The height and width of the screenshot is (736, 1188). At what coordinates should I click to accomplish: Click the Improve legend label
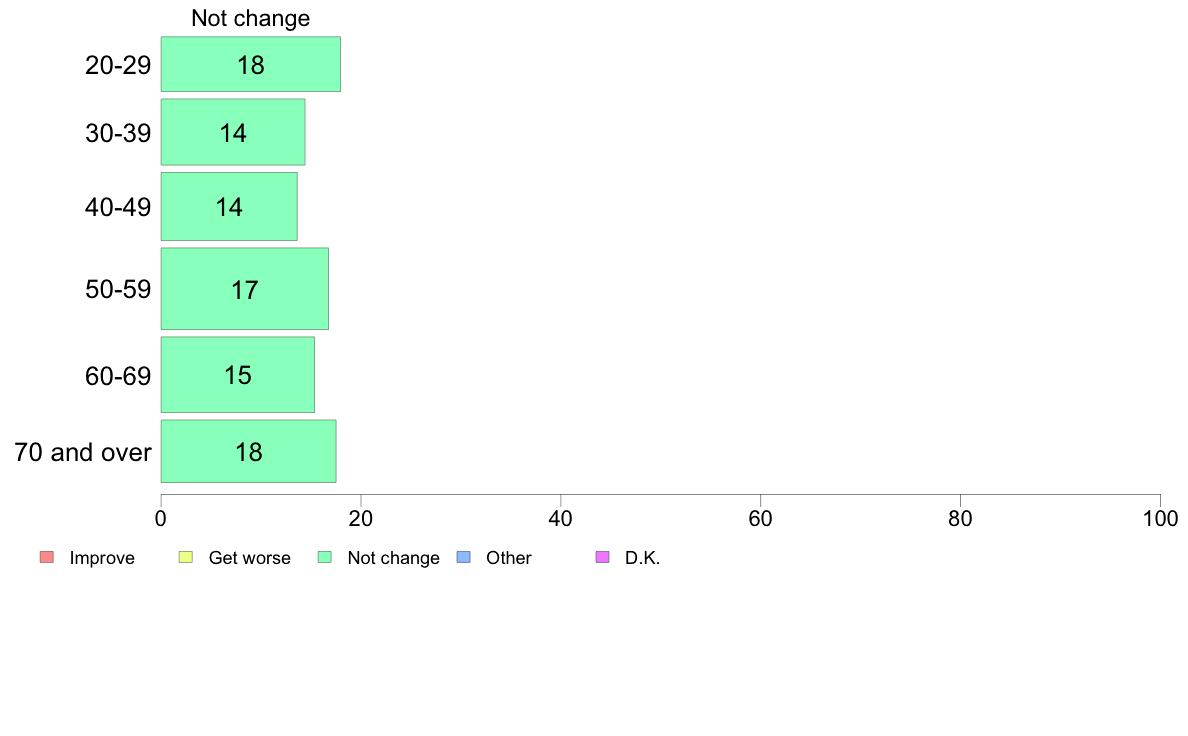(x=102, y=558)
